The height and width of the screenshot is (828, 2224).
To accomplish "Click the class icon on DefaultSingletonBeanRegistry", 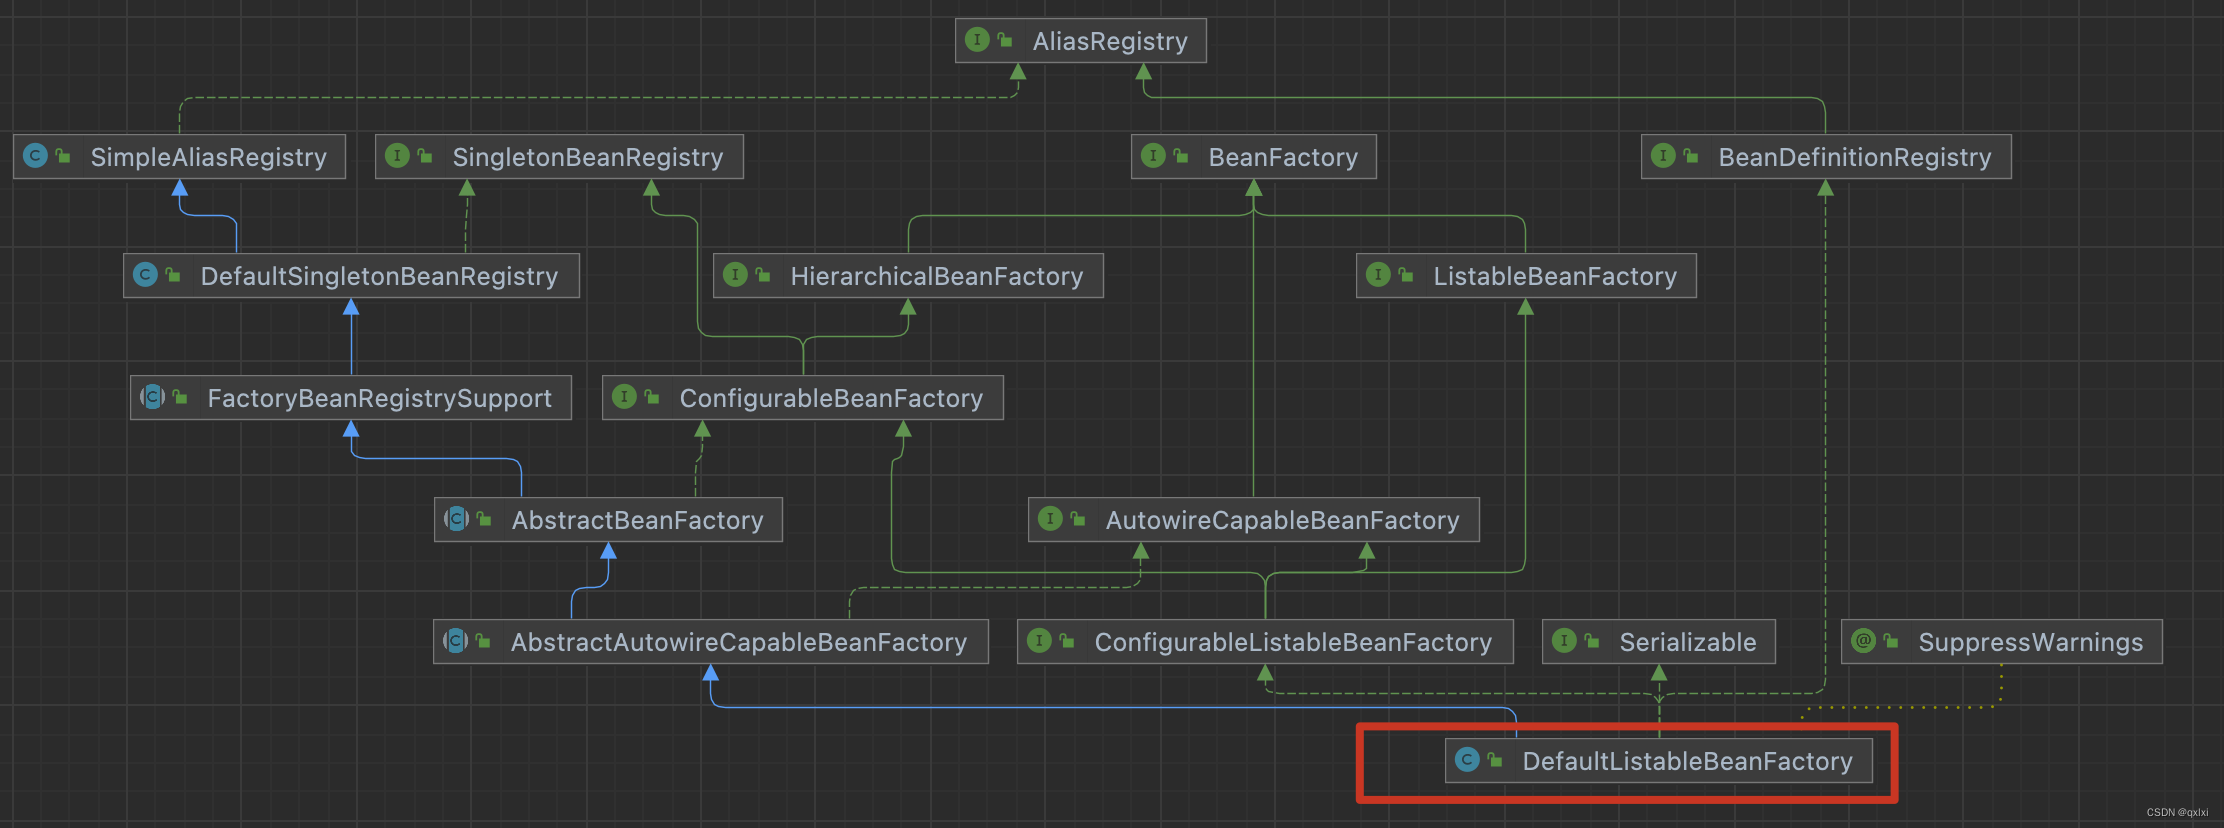I will 145,275.
